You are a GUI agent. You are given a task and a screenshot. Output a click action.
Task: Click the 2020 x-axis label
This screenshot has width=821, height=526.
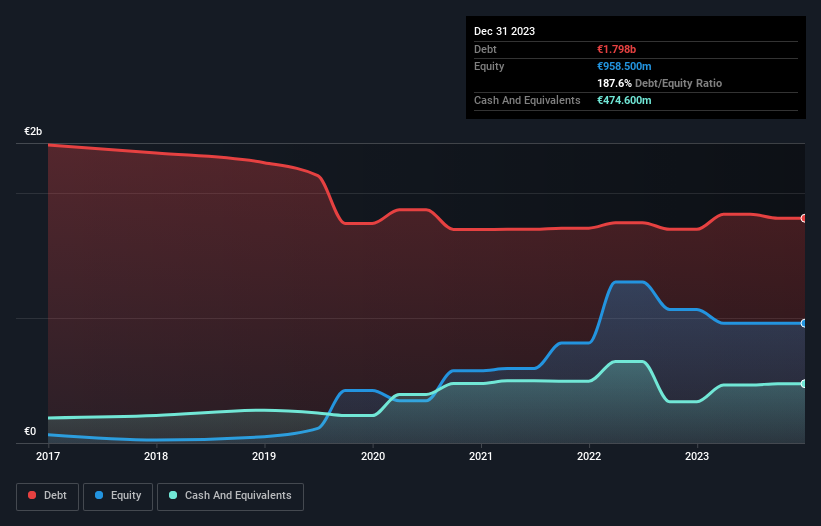coord(373,456)
